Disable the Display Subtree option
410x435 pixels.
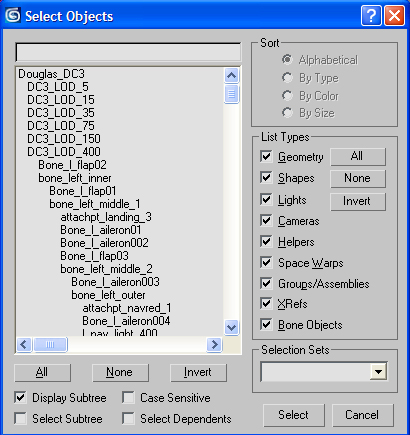(x=20, y=398)
